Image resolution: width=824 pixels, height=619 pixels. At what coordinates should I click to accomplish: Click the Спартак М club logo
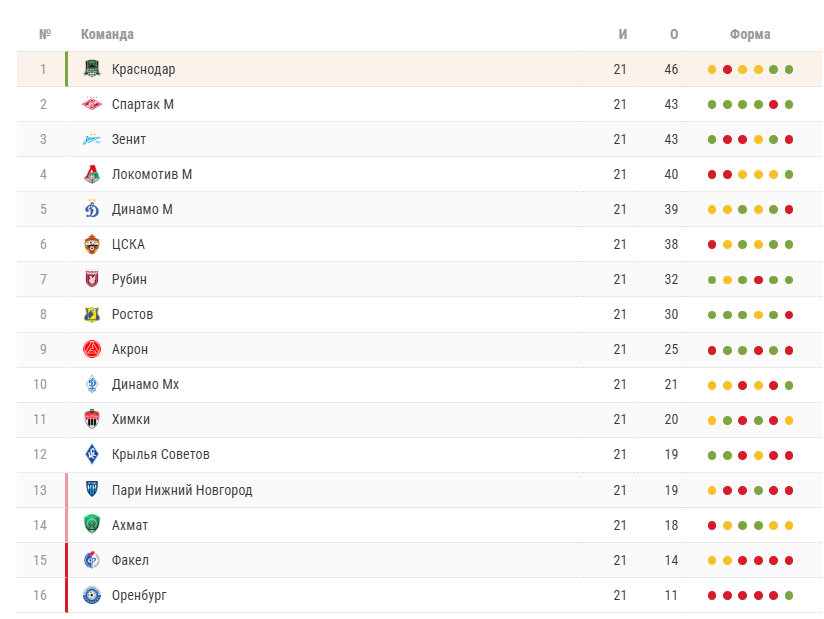[92, 104]
